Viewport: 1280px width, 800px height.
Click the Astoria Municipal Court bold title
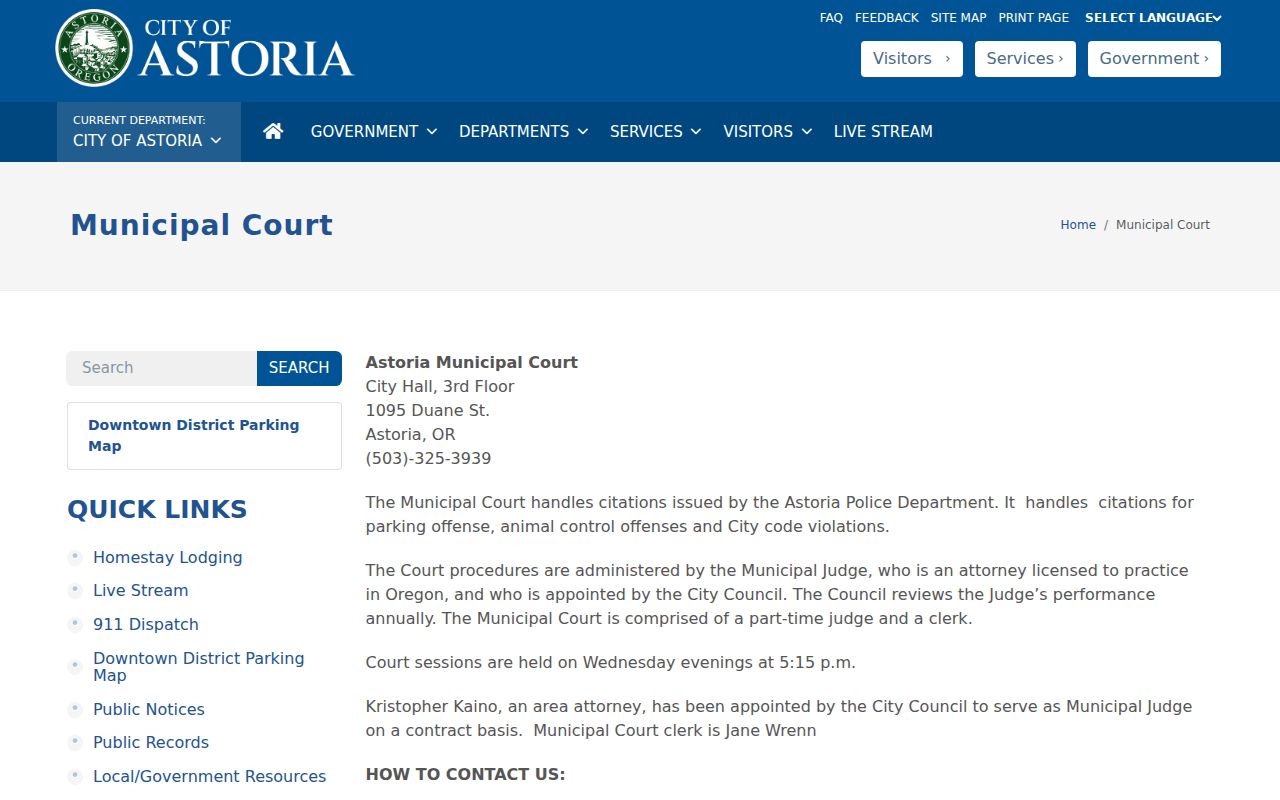pos(472,362)
